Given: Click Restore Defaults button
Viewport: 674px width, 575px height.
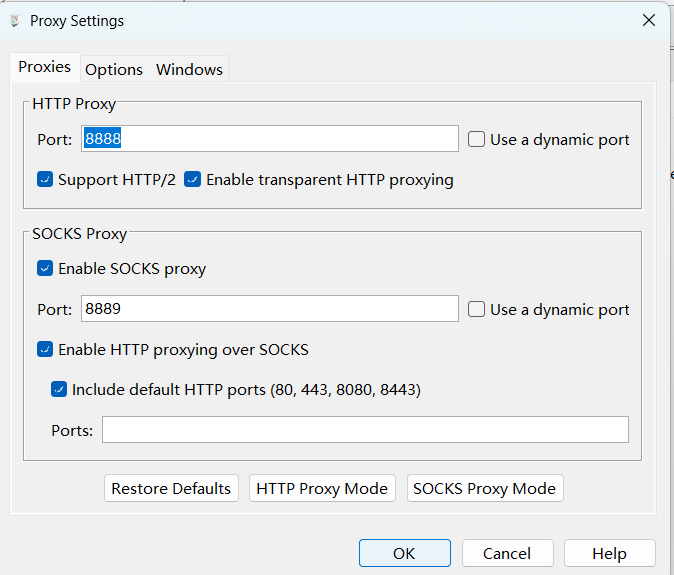Looking at the screenshot, I should point(171,488).
